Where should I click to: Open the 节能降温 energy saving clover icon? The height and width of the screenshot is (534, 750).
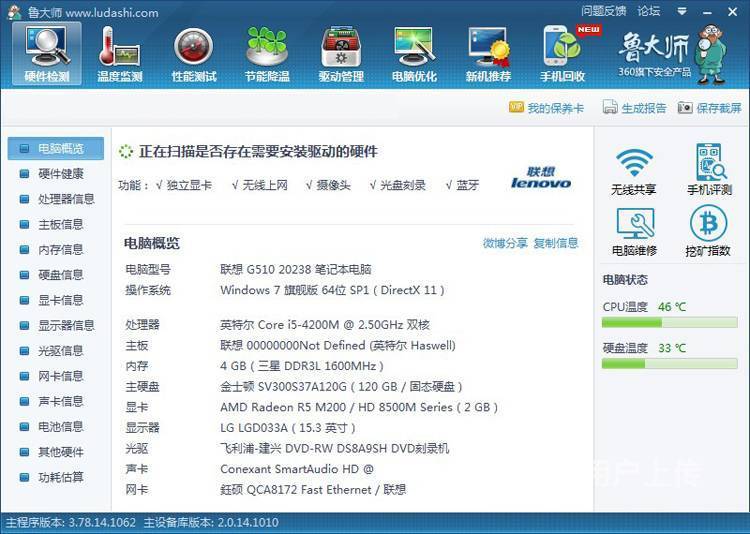[x=267, y=54]
